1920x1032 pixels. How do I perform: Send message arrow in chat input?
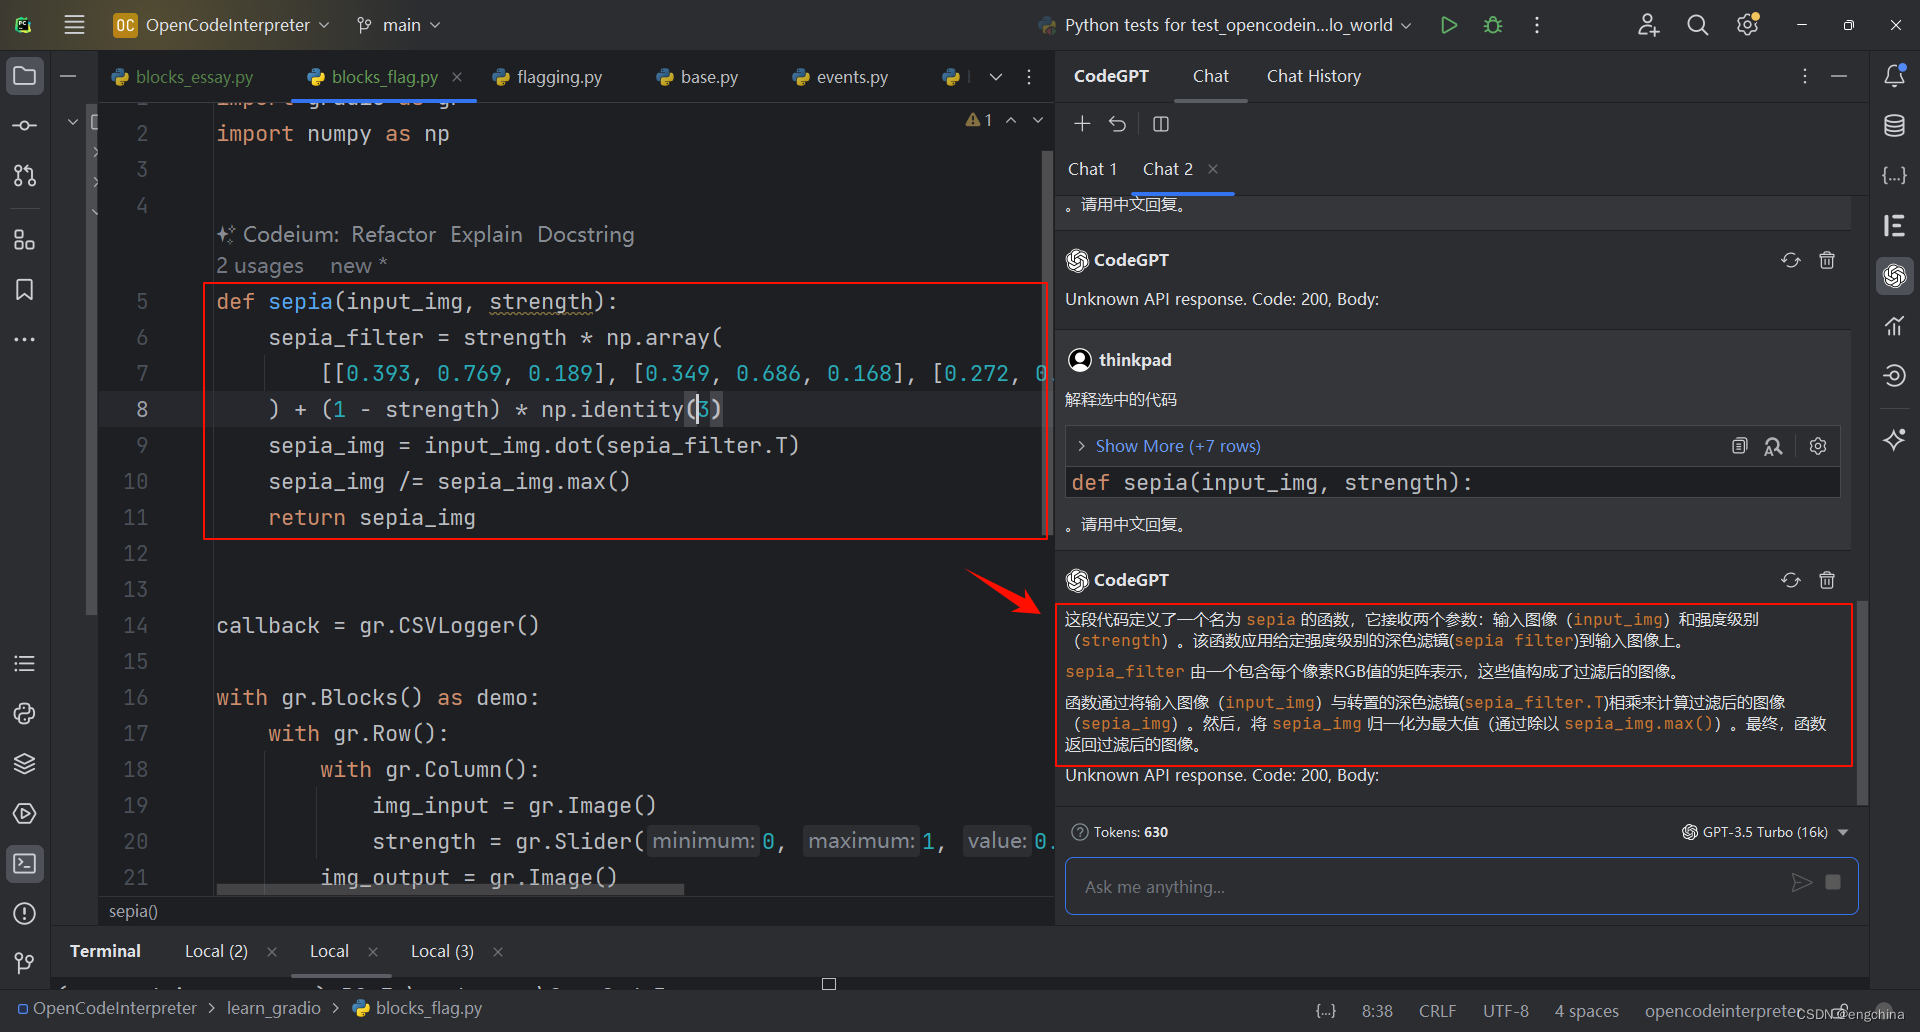(x=1801, y=883)
